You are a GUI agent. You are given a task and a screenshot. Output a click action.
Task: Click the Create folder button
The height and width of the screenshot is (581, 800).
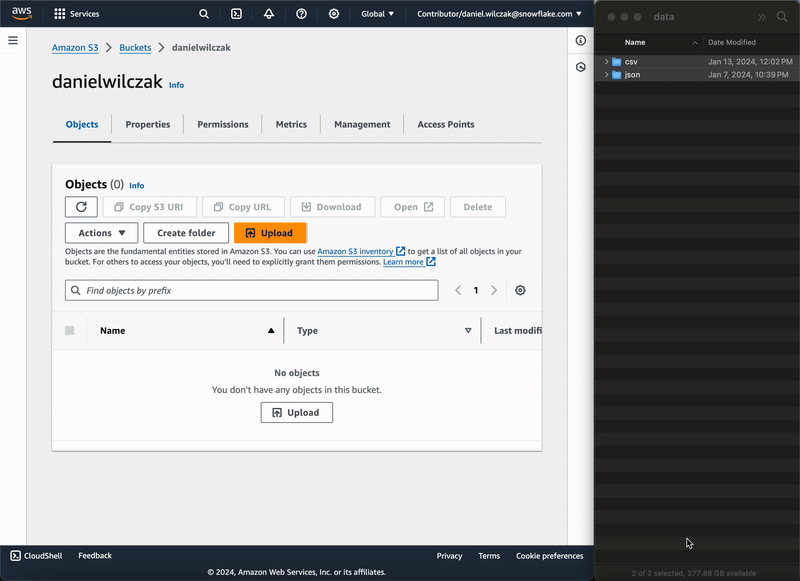point(186,233)
